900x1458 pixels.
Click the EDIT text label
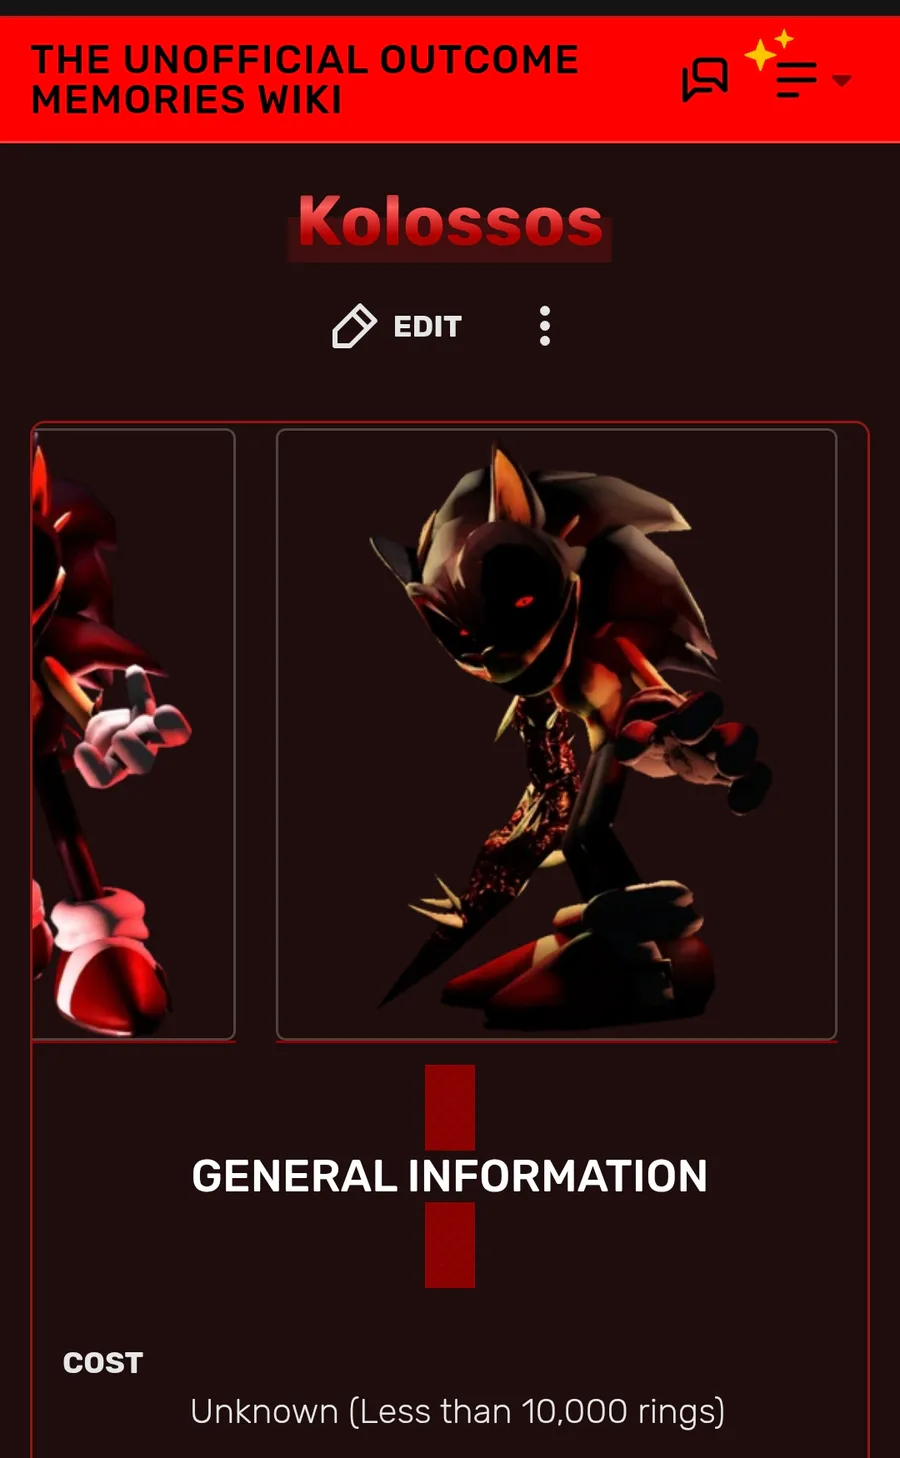click(427, 327)
